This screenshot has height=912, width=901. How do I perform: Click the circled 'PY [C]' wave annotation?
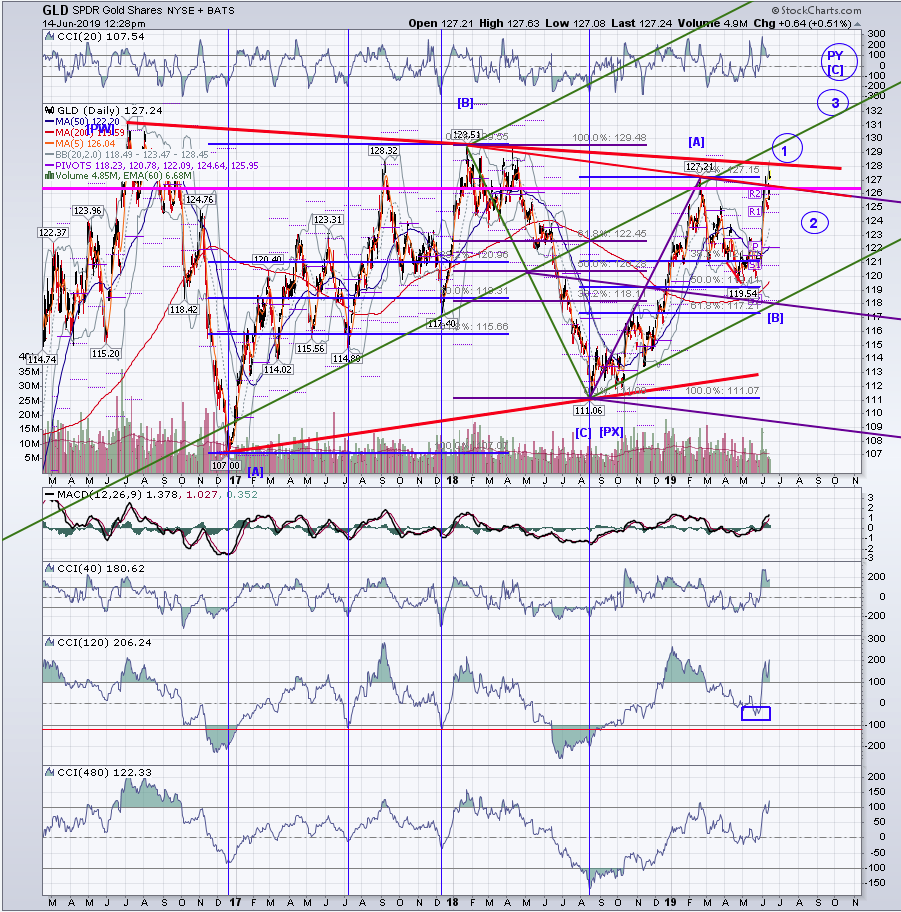tap(839, 62)
